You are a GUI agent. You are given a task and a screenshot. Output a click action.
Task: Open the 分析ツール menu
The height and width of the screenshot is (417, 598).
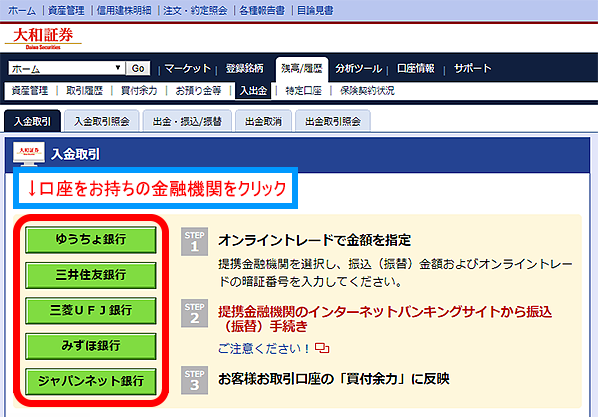358,68
